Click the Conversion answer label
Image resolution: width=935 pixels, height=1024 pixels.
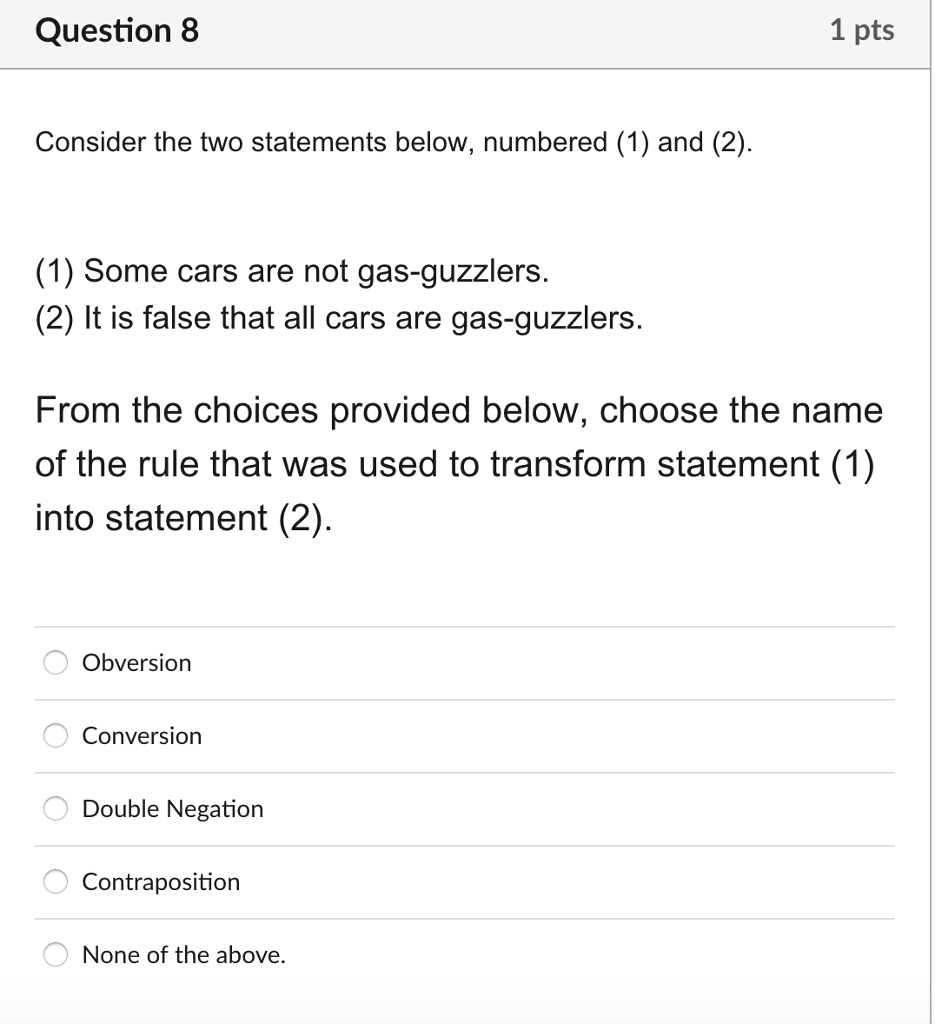[141, 735]
